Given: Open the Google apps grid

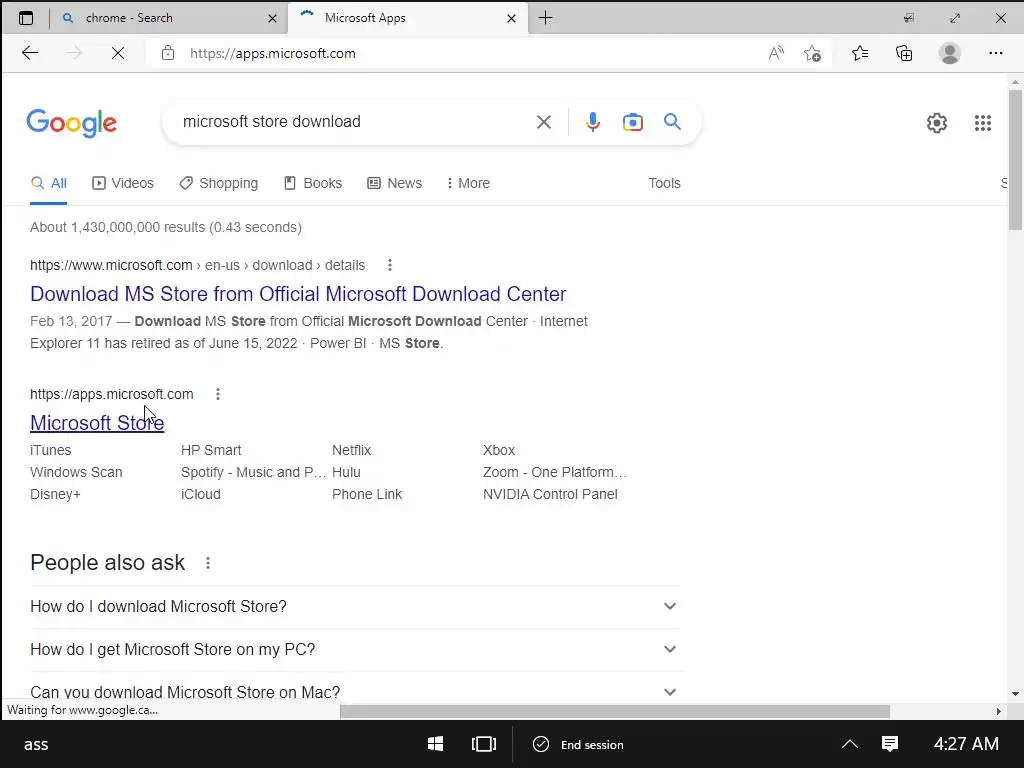Looking at the screenshot, I should pos(982,123).
